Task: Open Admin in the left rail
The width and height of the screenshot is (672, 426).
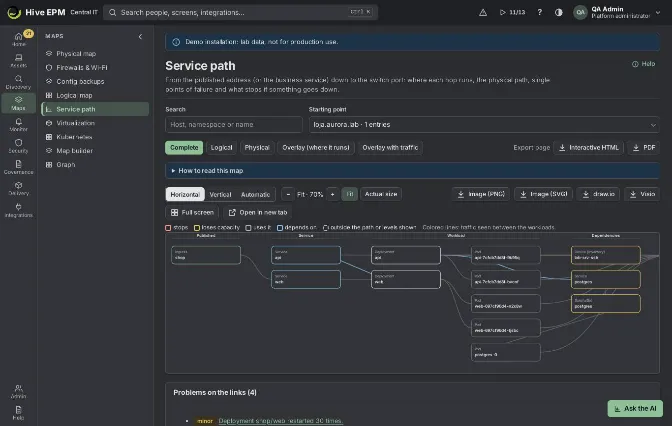Action: pyautogui.click(x=18, y=391)
